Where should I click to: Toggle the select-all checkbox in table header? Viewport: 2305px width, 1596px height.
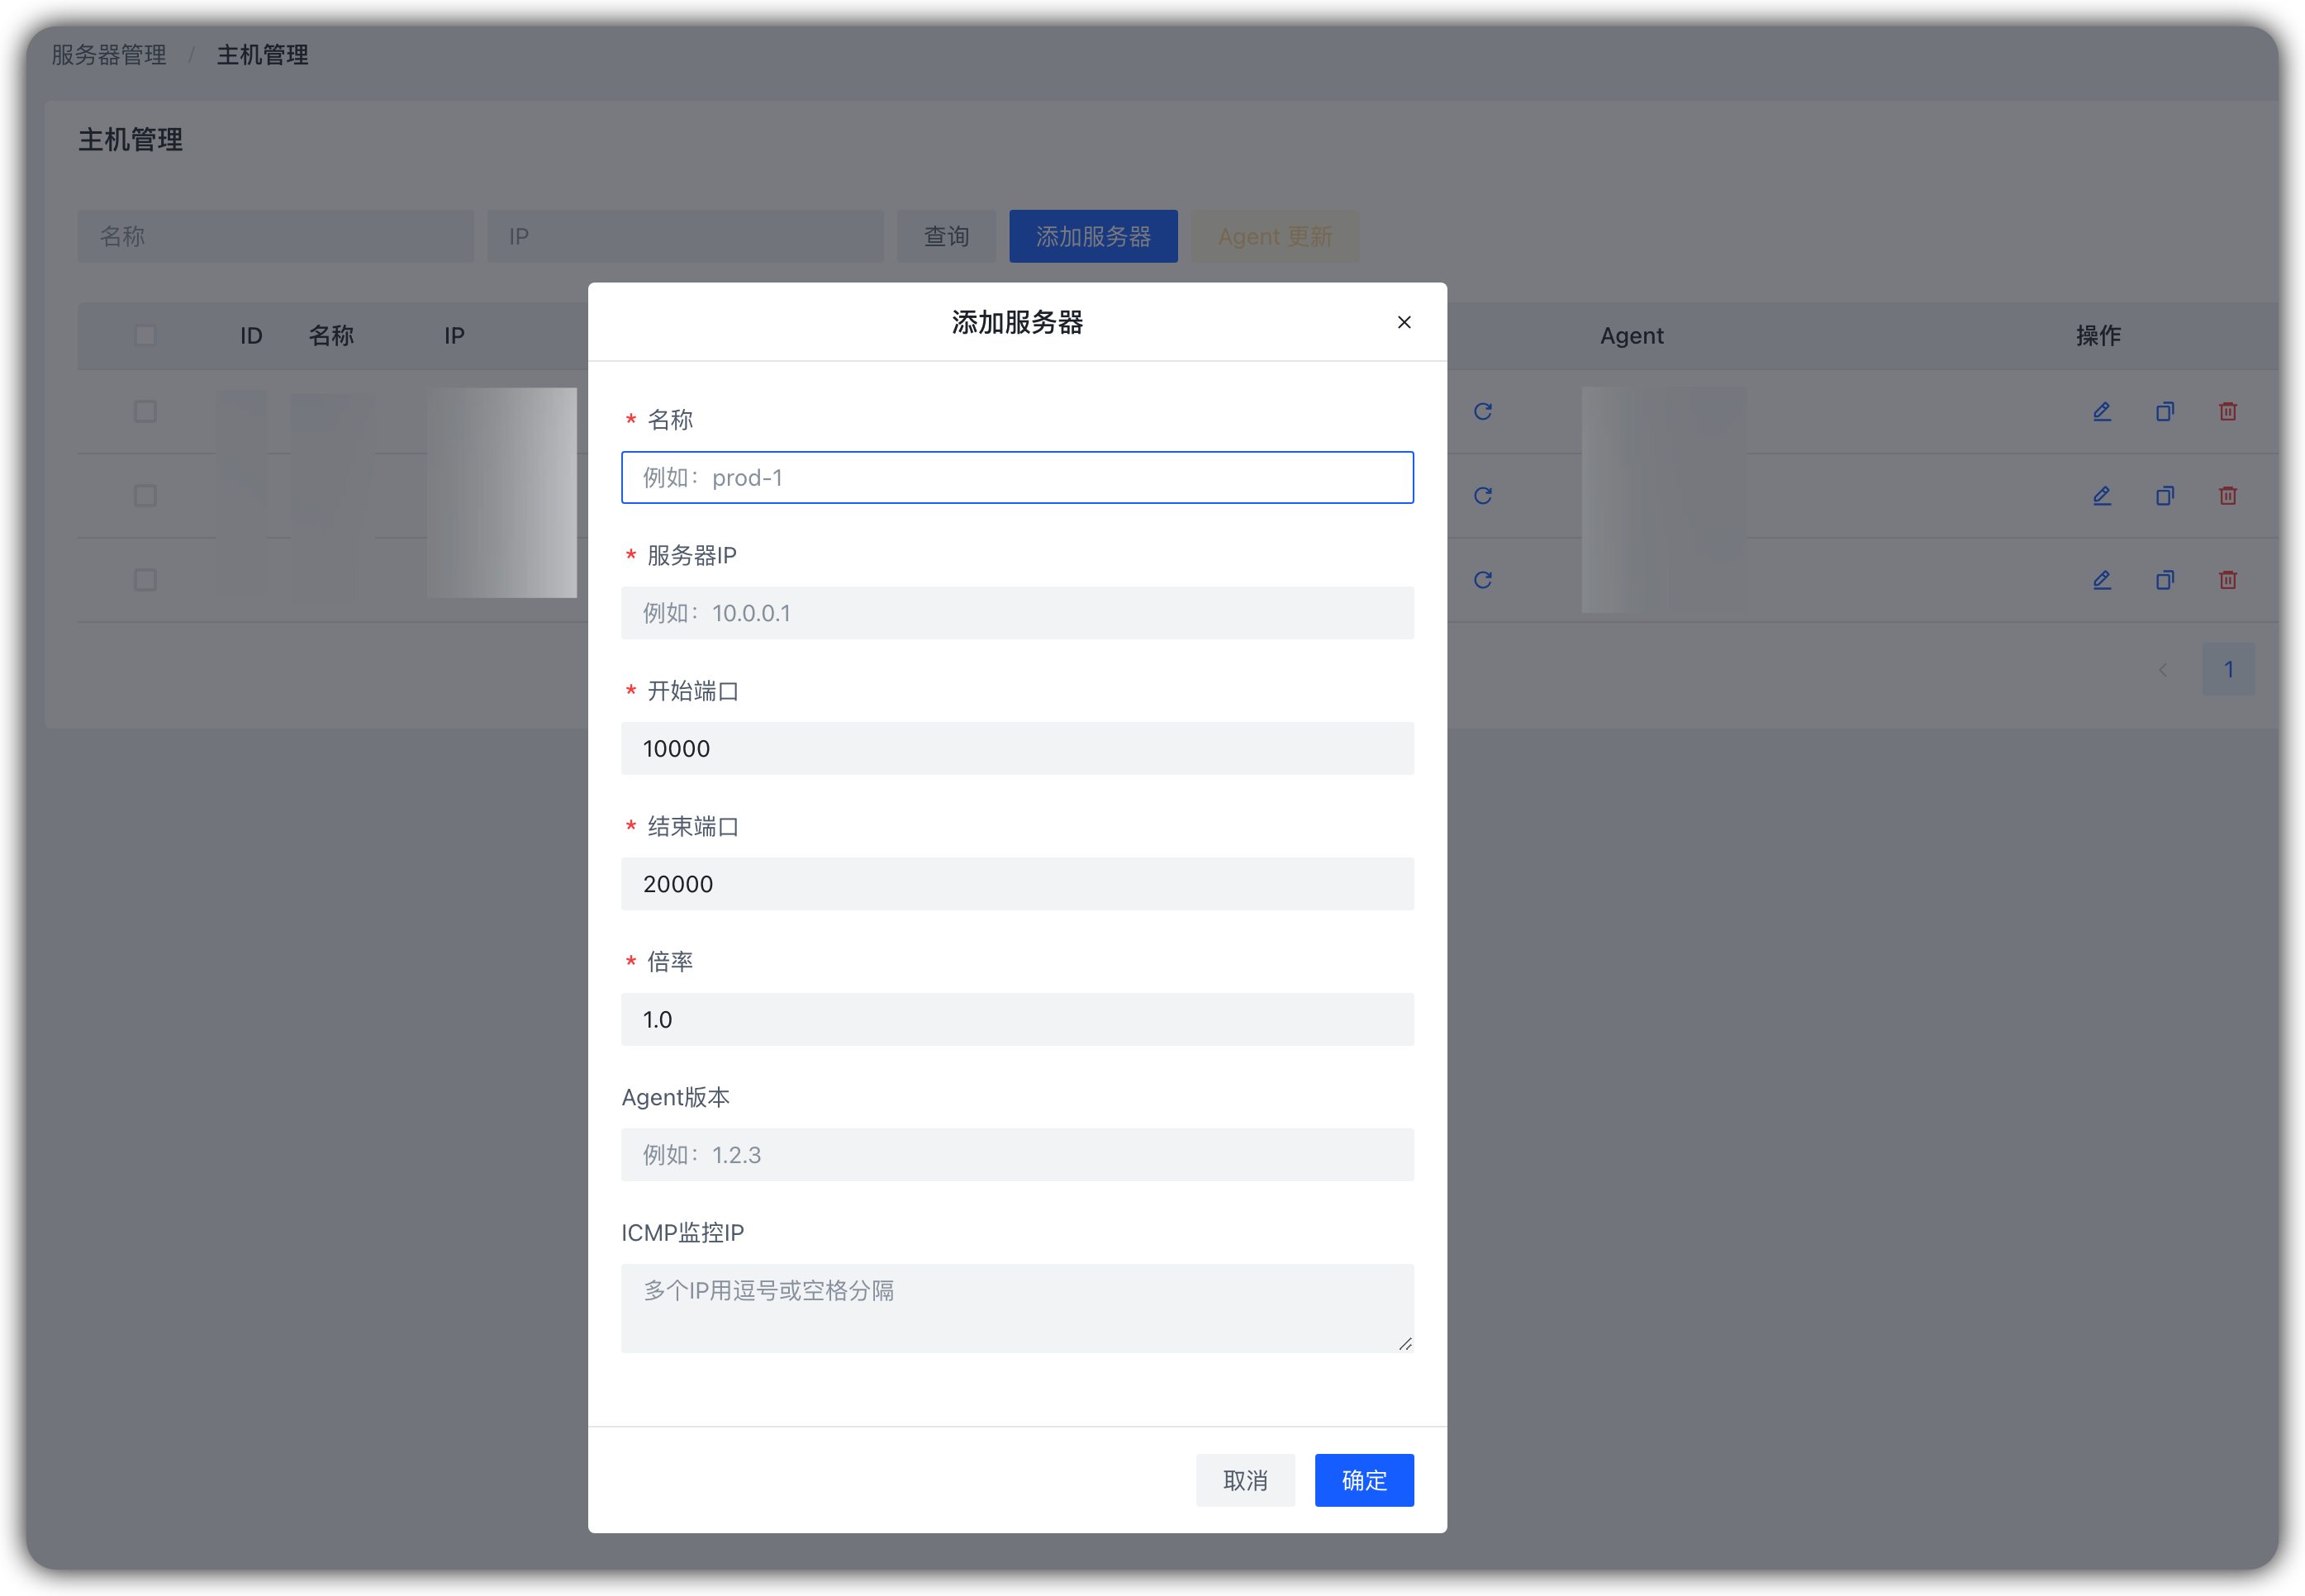coord(145,335)
